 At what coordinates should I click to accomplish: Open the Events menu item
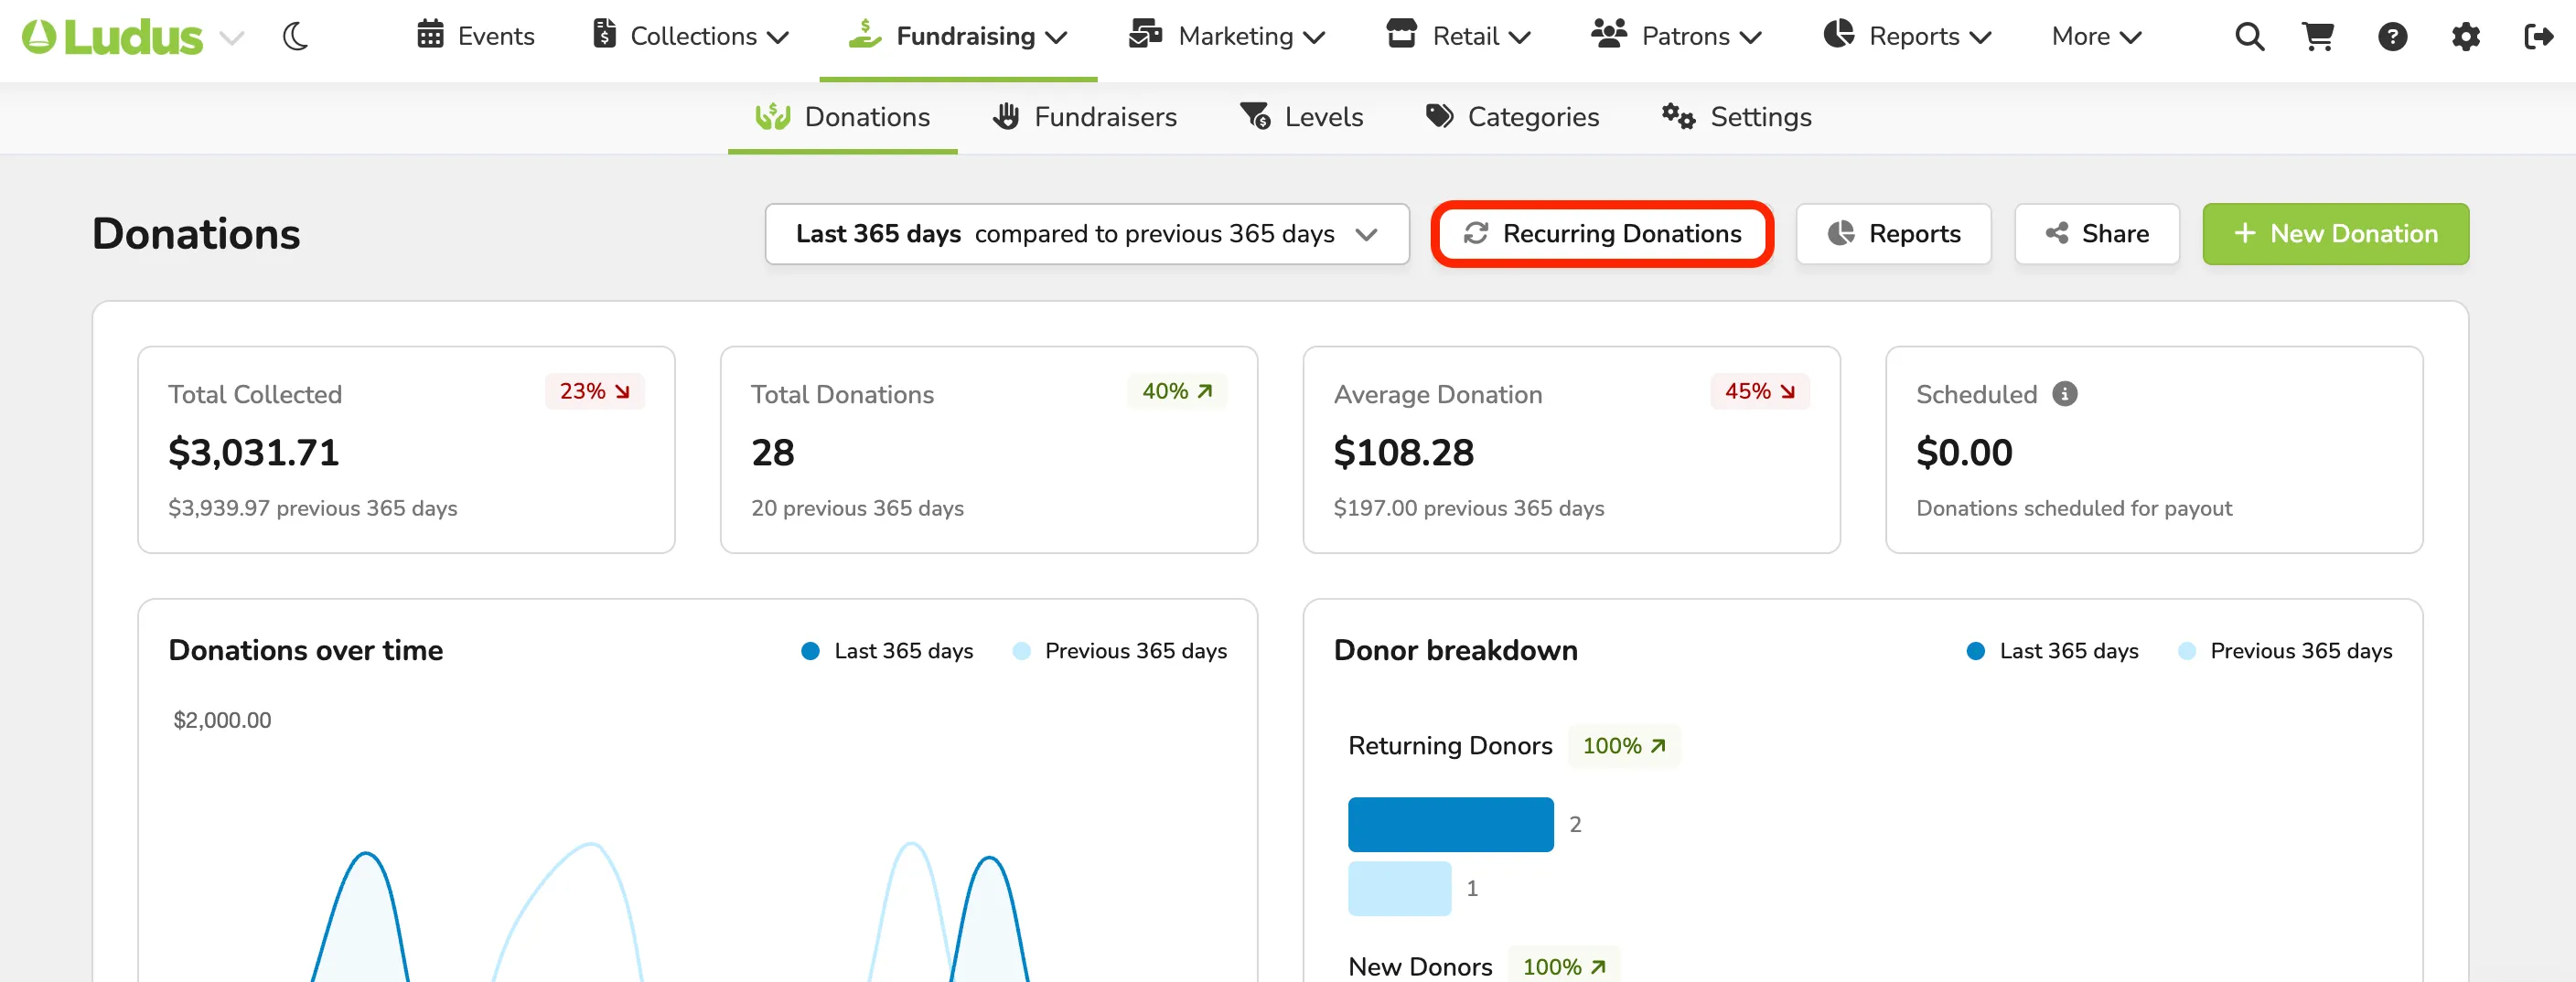pyautogui.click(x=475, y=36)
